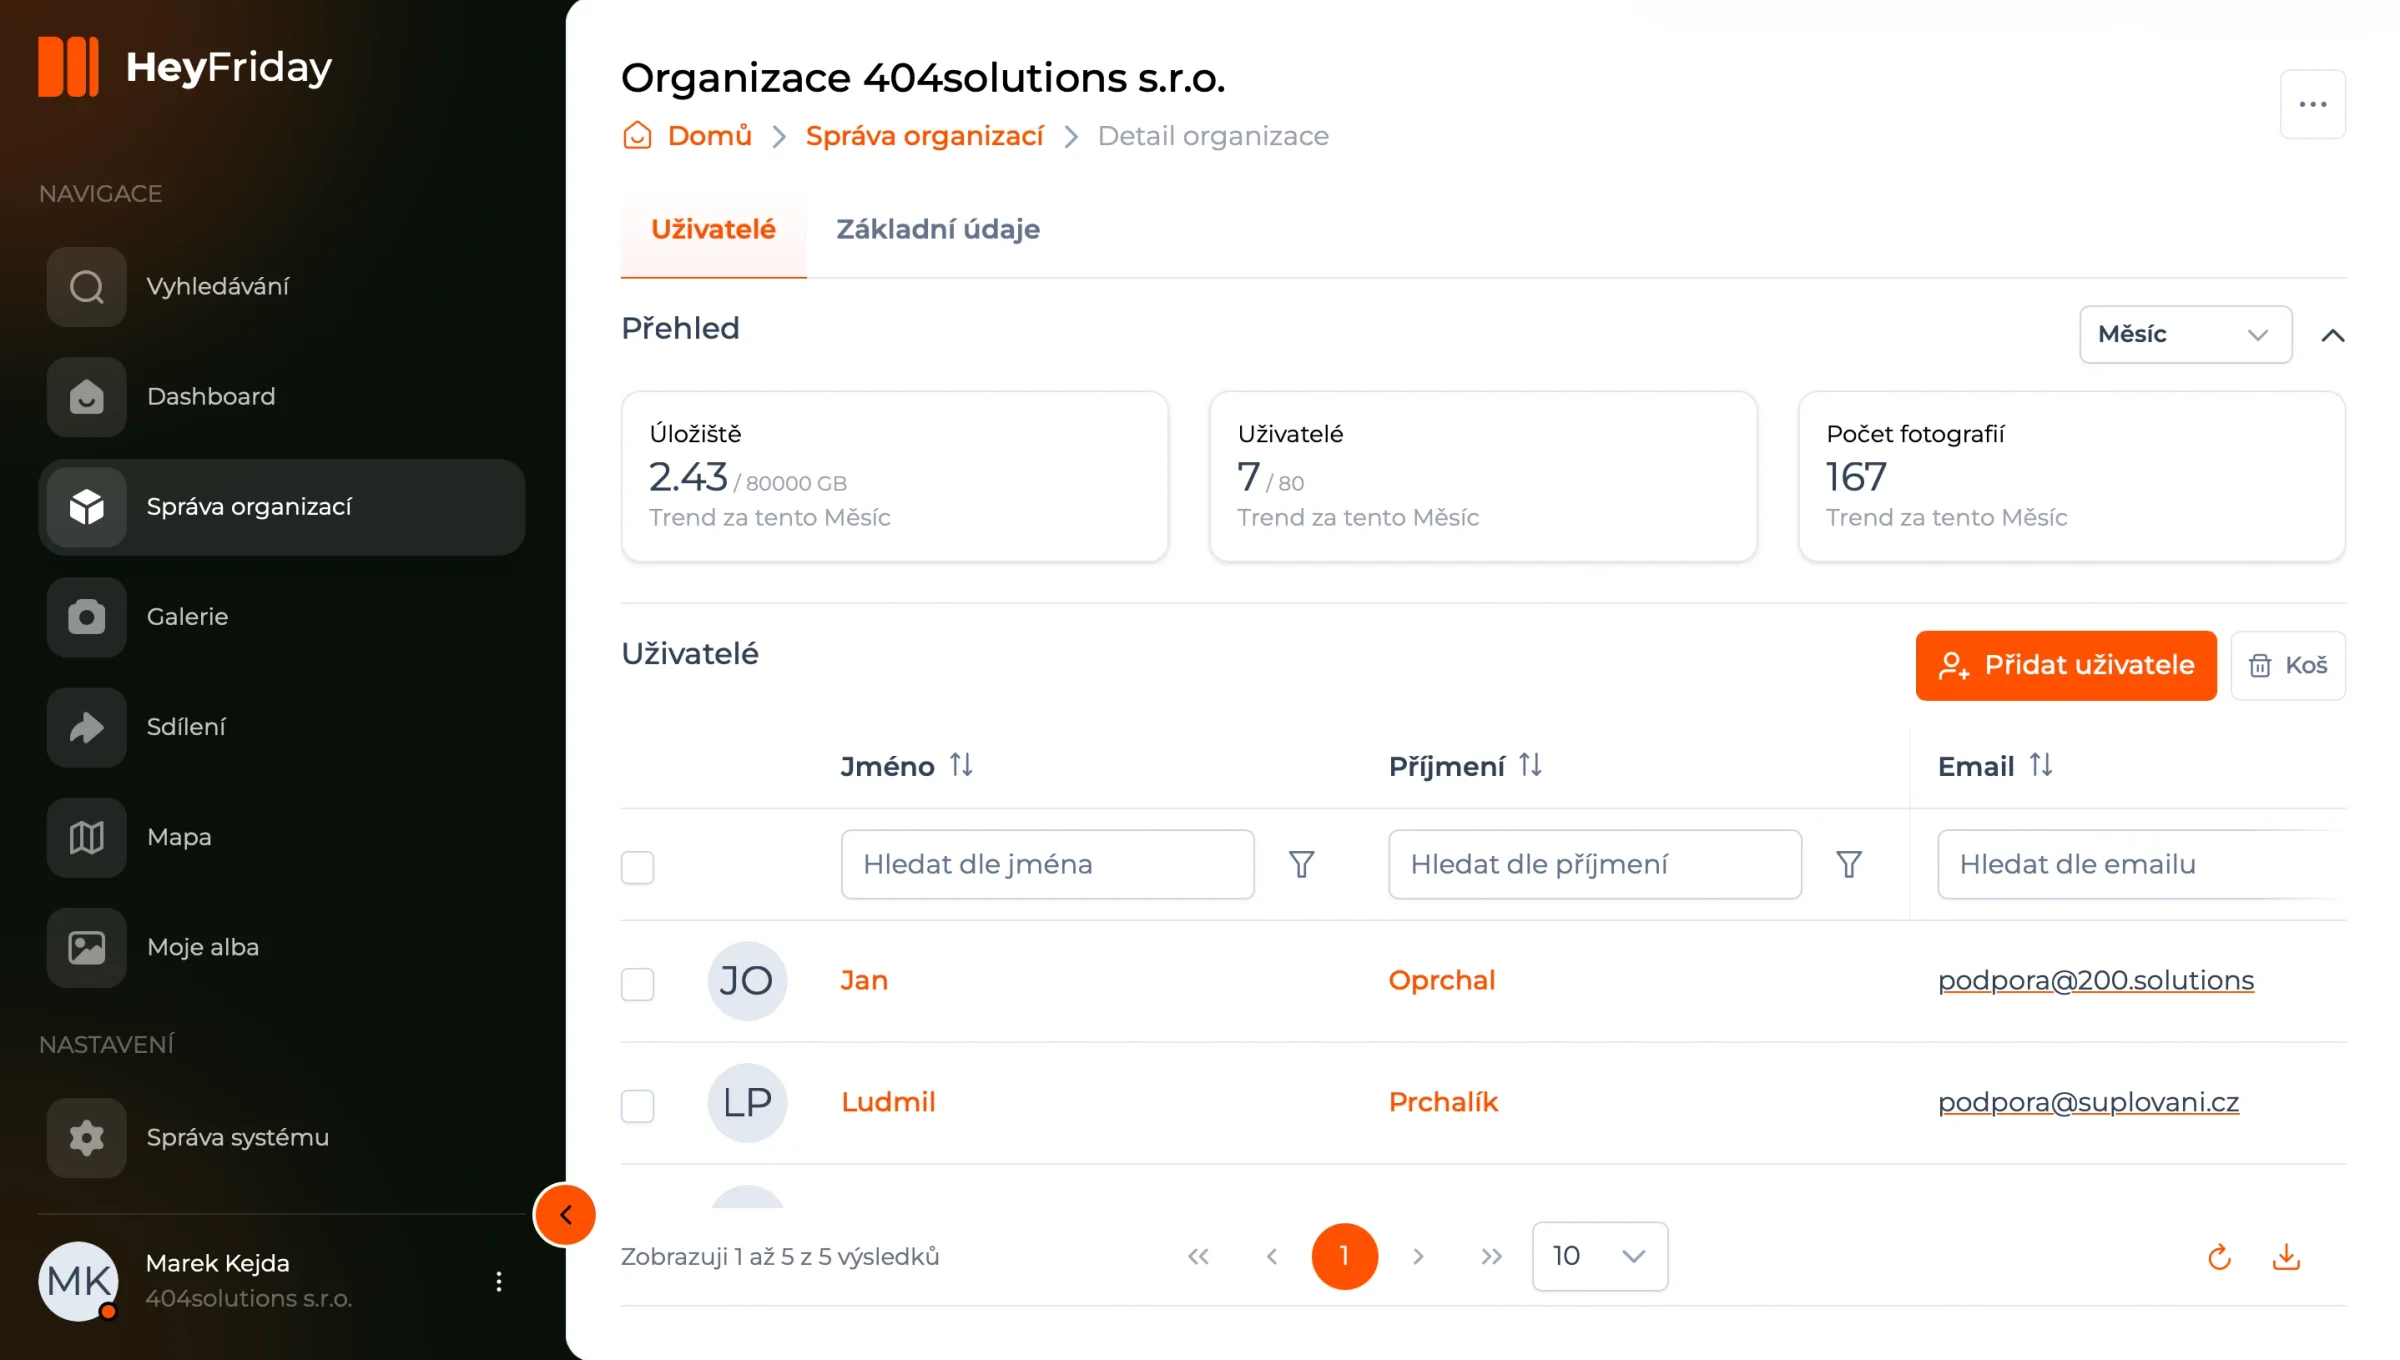Switch to the Základní údaje tab
This screenshot has width=2400, height=1360.
tap(937, 230)
